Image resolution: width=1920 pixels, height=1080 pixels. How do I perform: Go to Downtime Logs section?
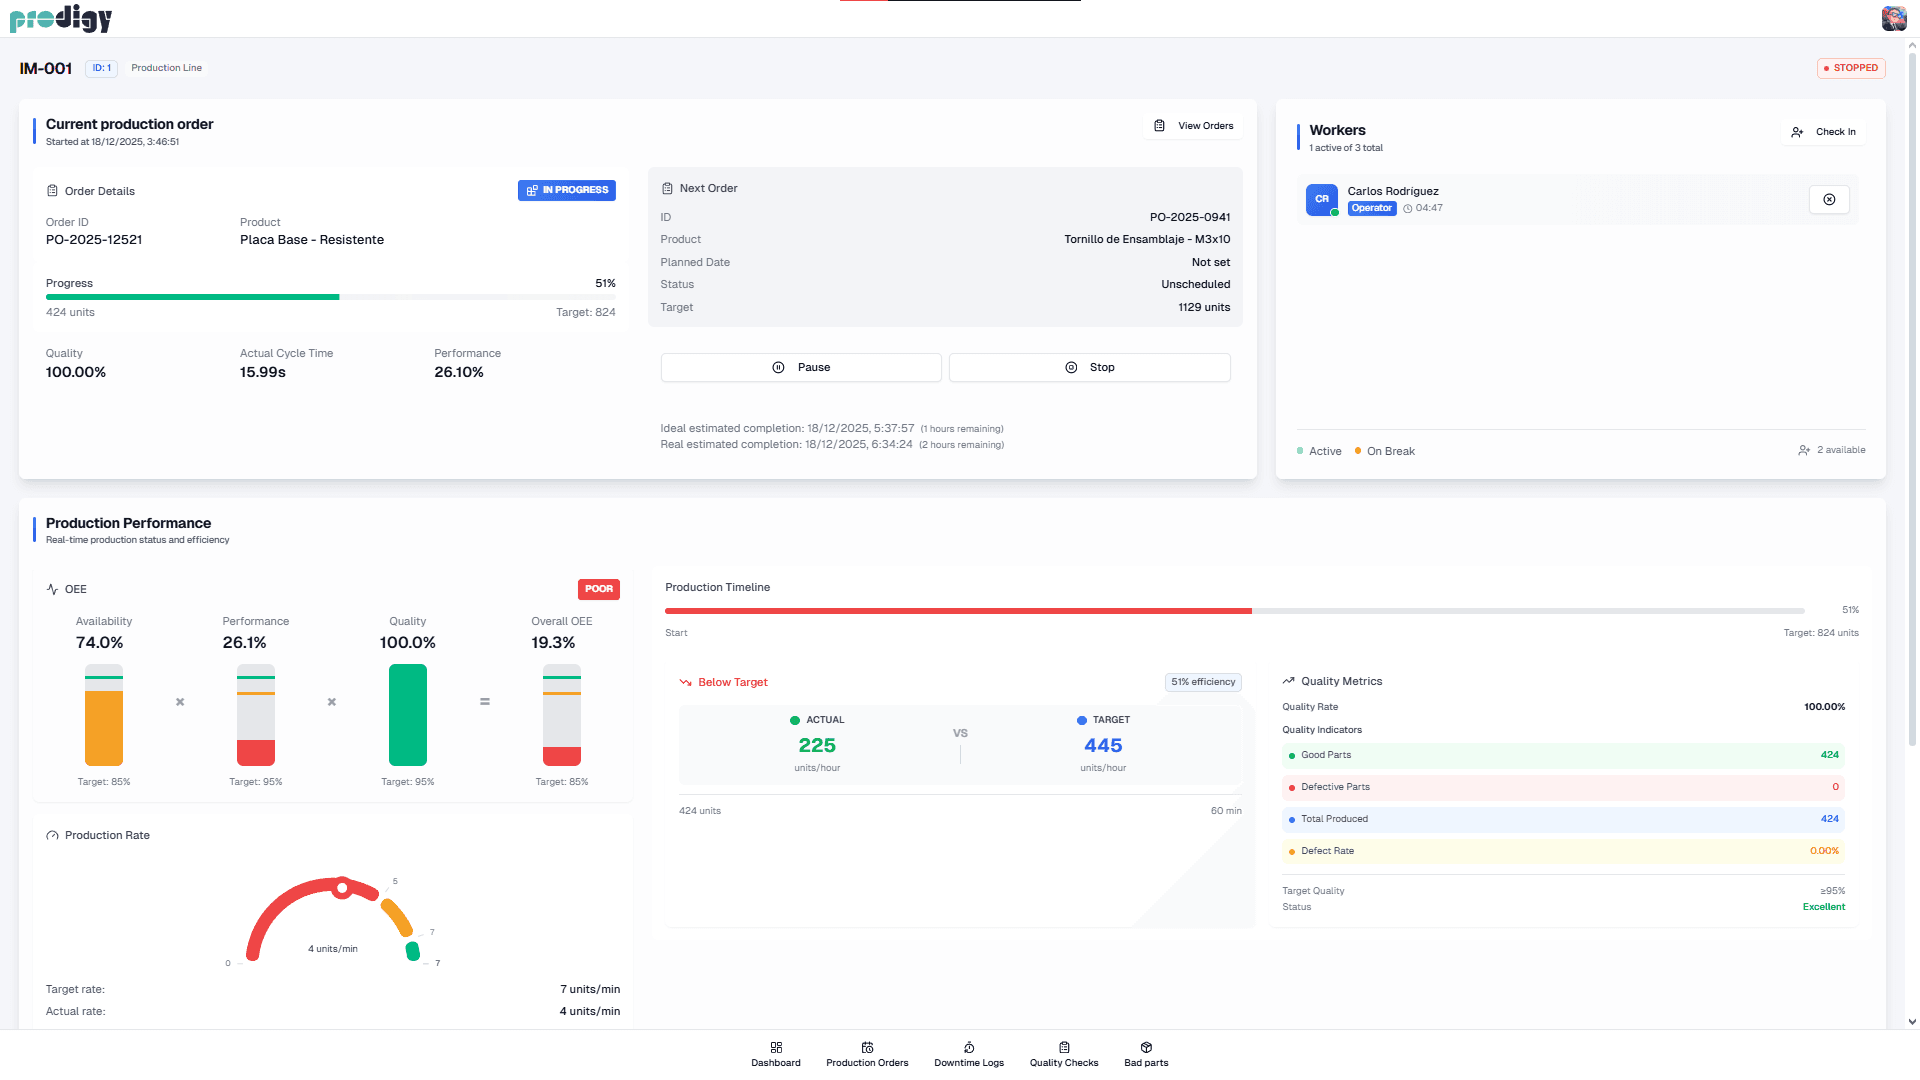click(x=969, y=1054)
